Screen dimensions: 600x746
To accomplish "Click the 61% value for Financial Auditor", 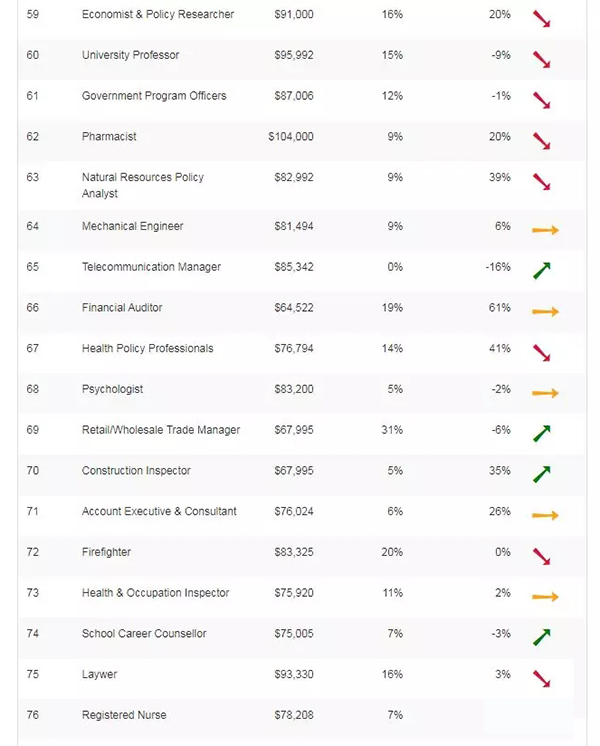I will [499, 308].
